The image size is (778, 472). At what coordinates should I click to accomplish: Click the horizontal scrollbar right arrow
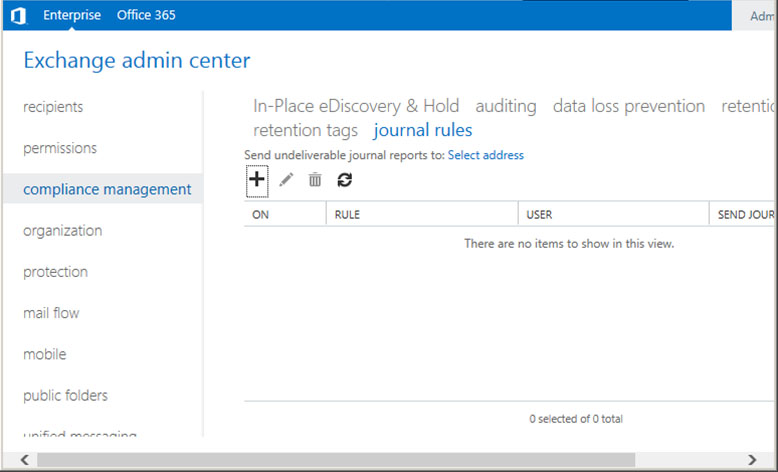pos(752,460)
